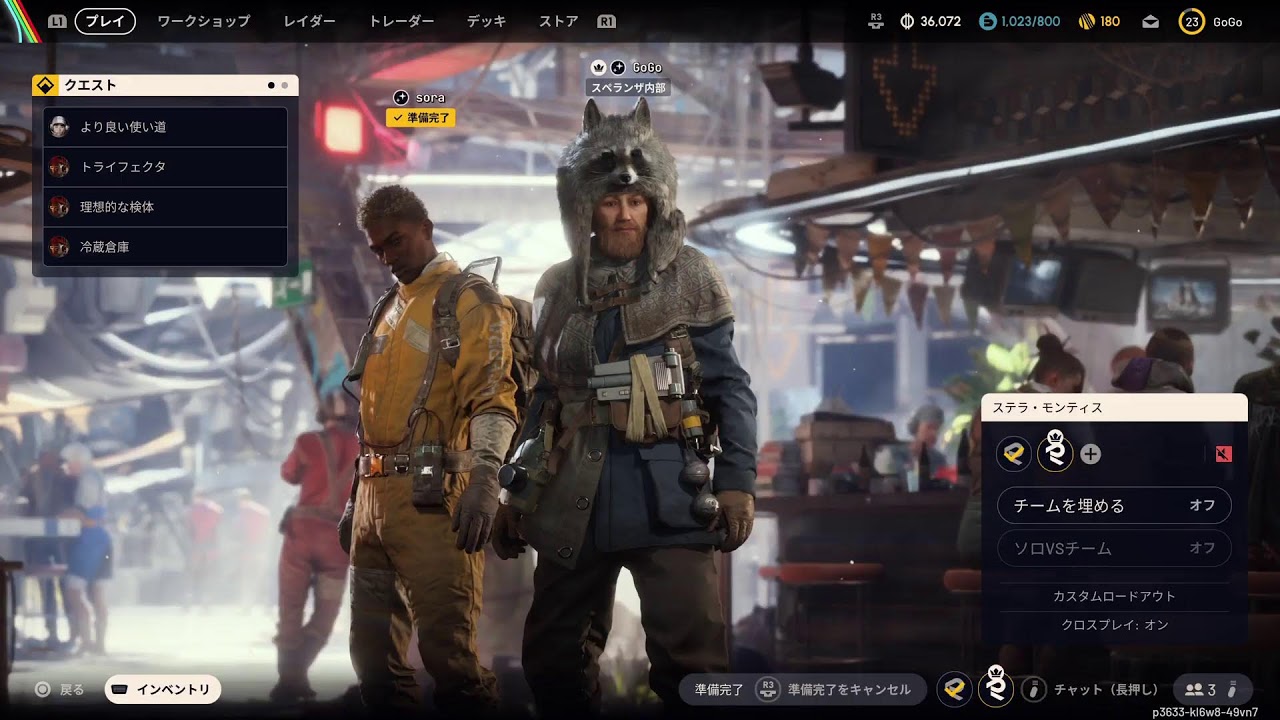1280x720 pixels.
Task: Click the R1 shoulder button icon
Action: [606, 21]
